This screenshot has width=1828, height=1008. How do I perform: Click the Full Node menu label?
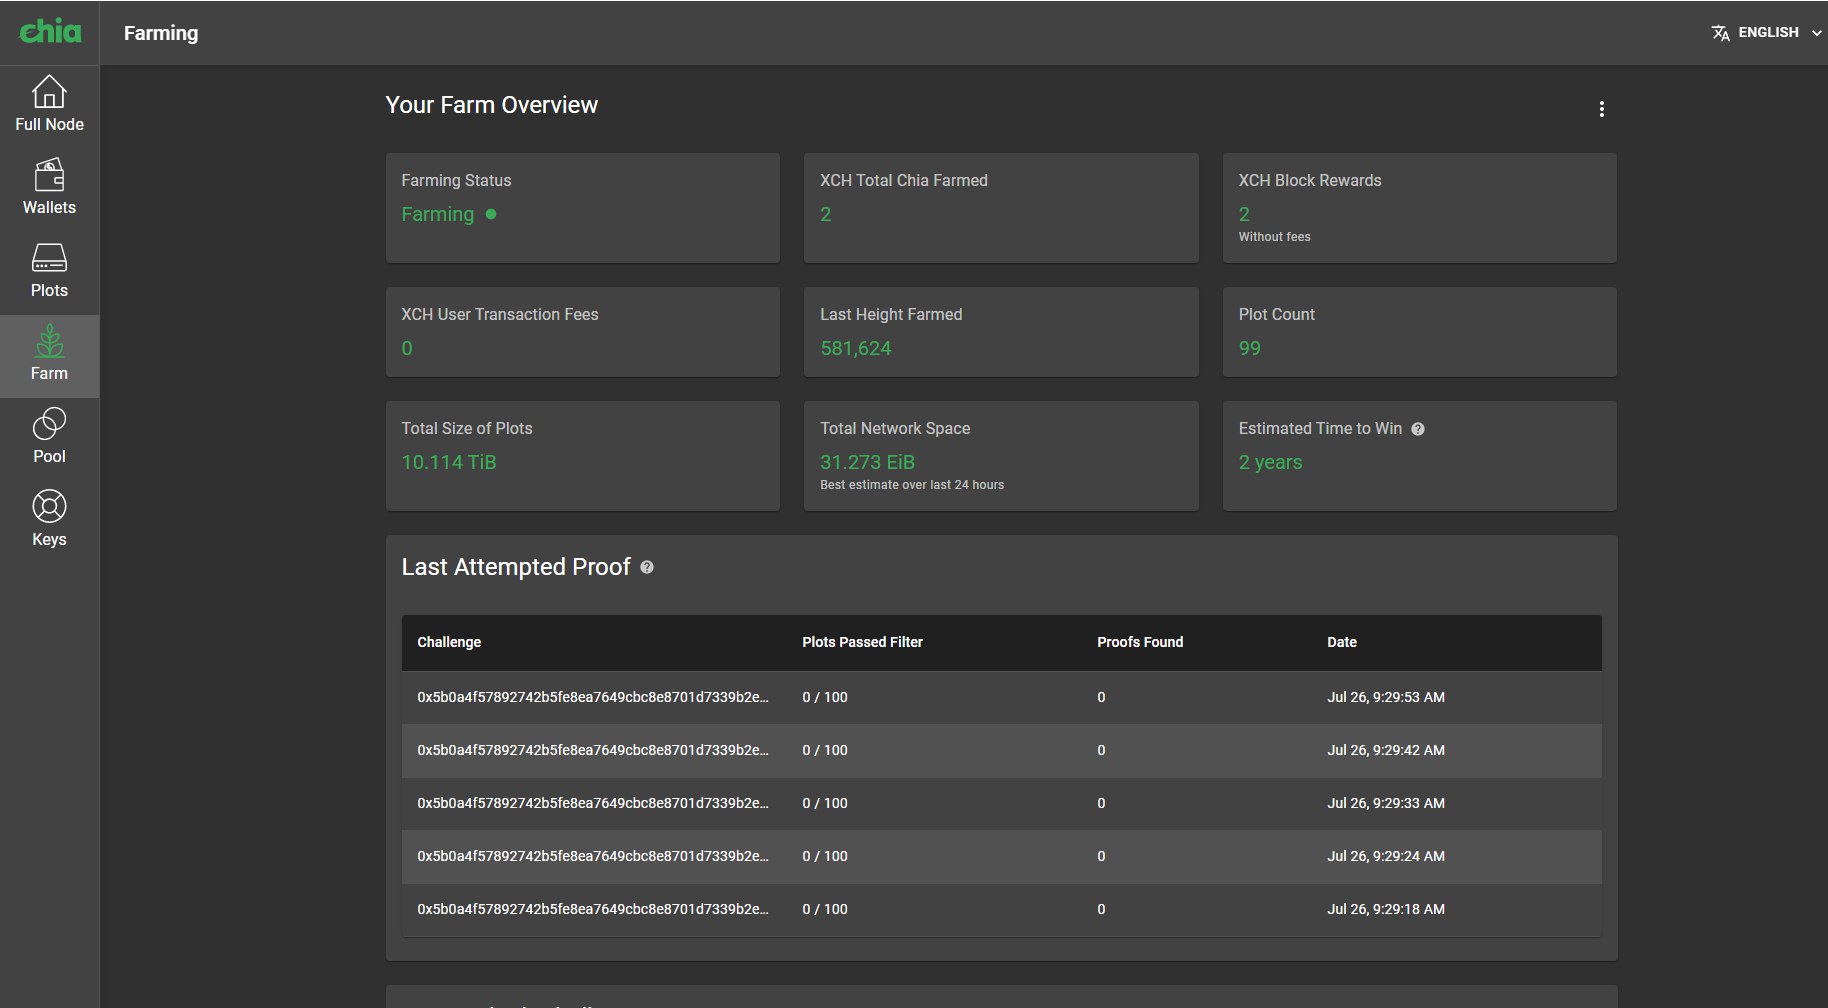click(49, 124)
